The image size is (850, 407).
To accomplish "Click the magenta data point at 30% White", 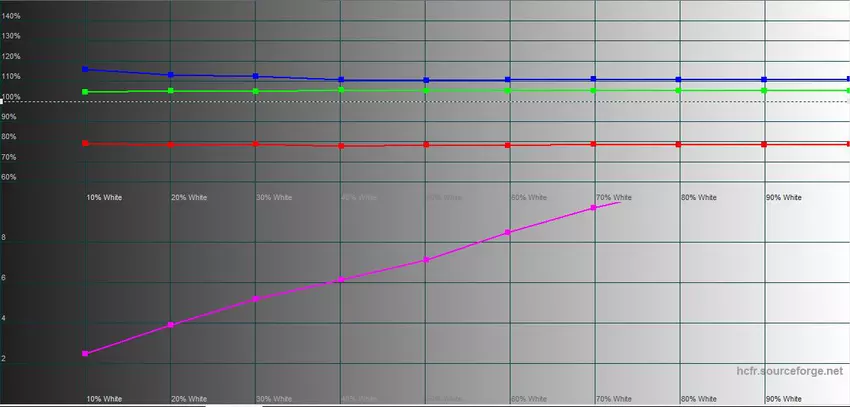I will click(256, 299).
